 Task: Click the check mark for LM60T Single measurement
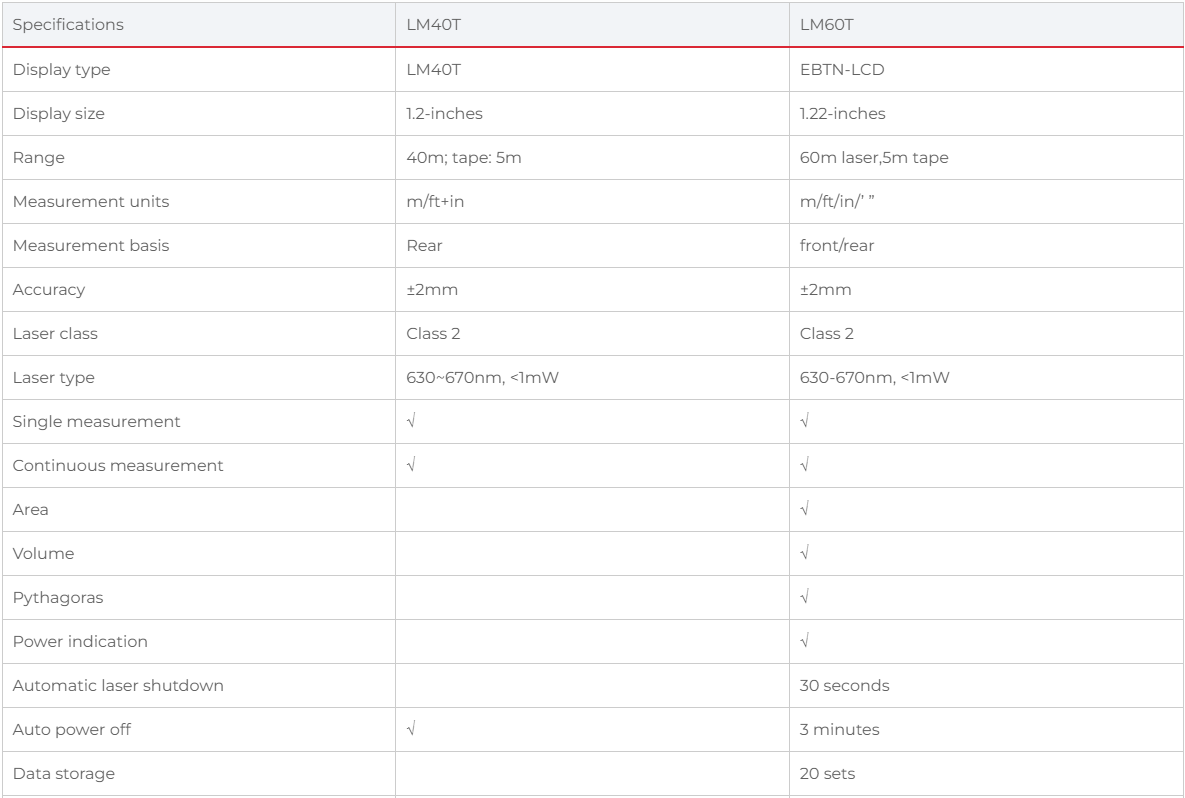[805, 422]
